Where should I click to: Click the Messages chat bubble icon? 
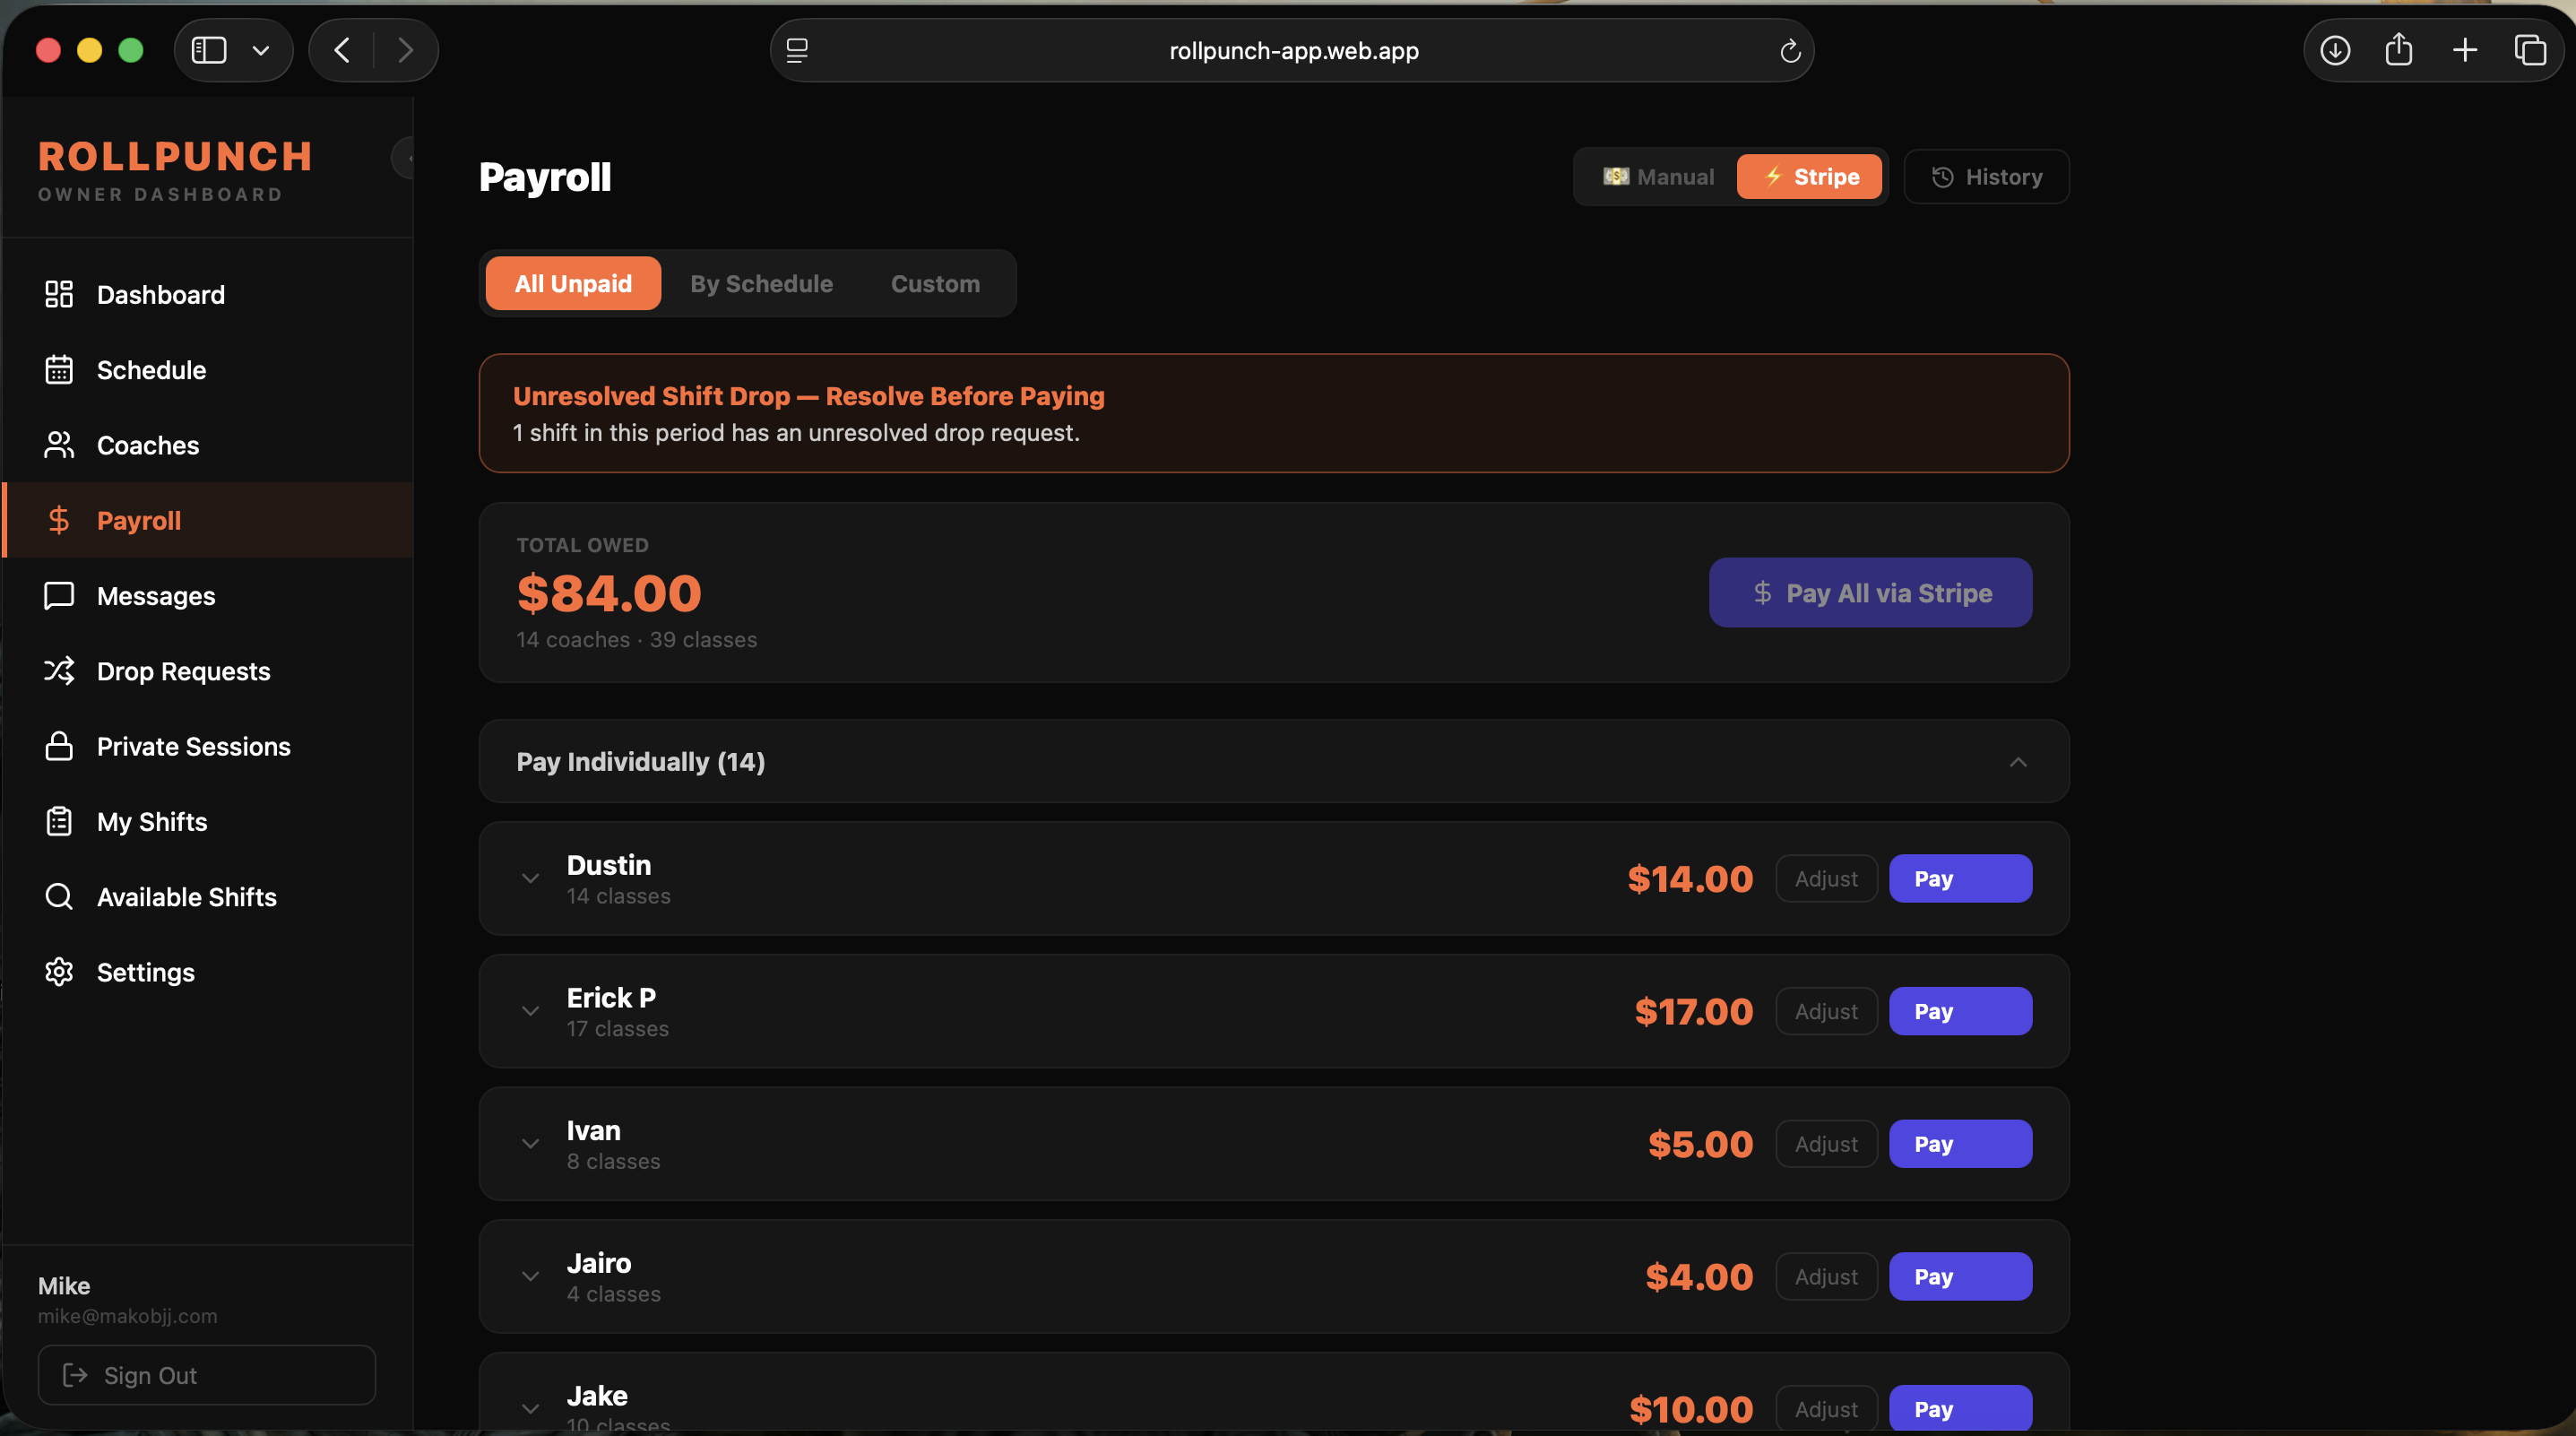point(59,595)
